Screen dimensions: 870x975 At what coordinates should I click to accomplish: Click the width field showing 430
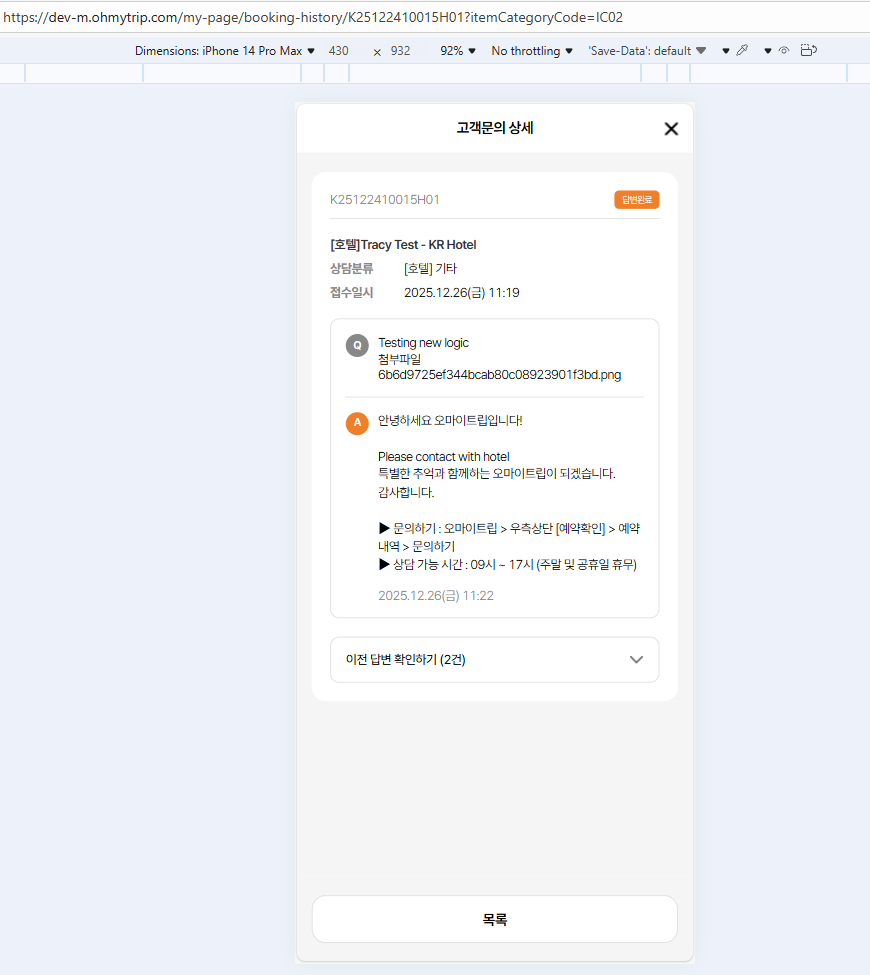click(x=339, y=51)
